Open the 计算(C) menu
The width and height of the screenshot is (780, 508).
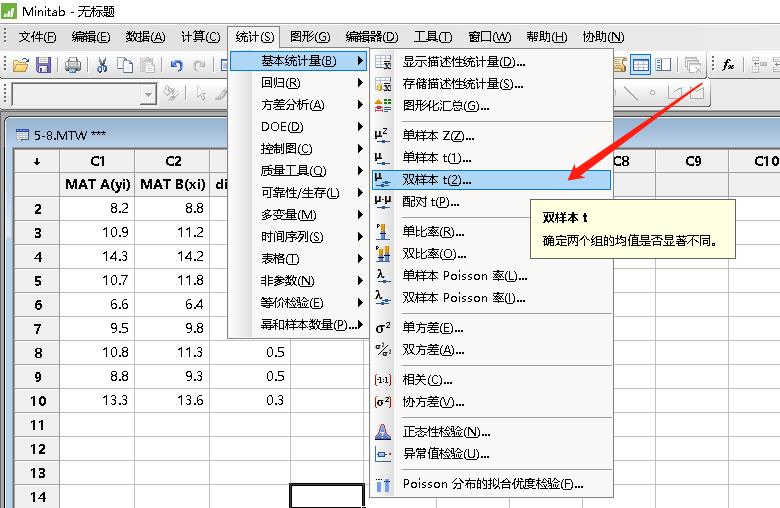[200, 37]
